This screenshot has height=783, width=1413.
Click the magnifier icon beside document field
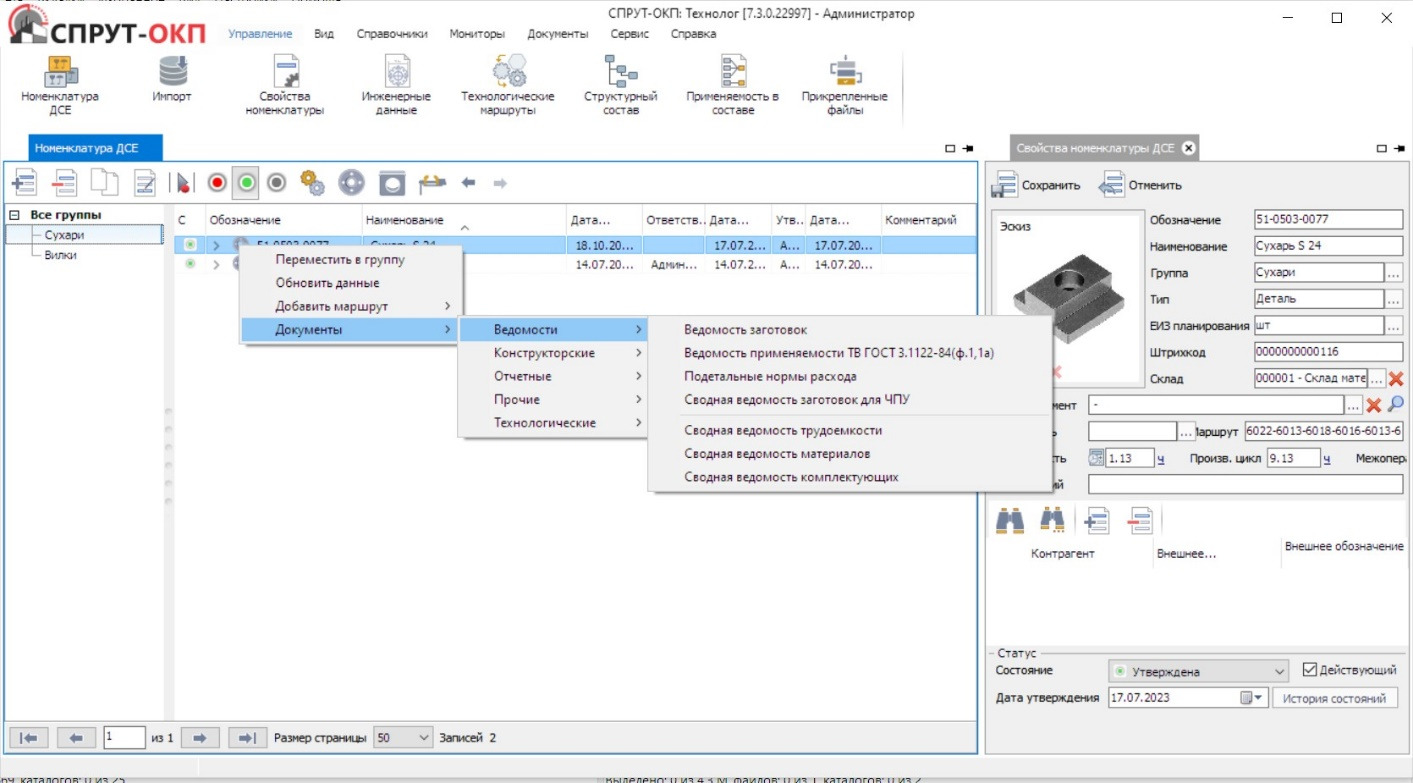click(x=1396, y=405)
